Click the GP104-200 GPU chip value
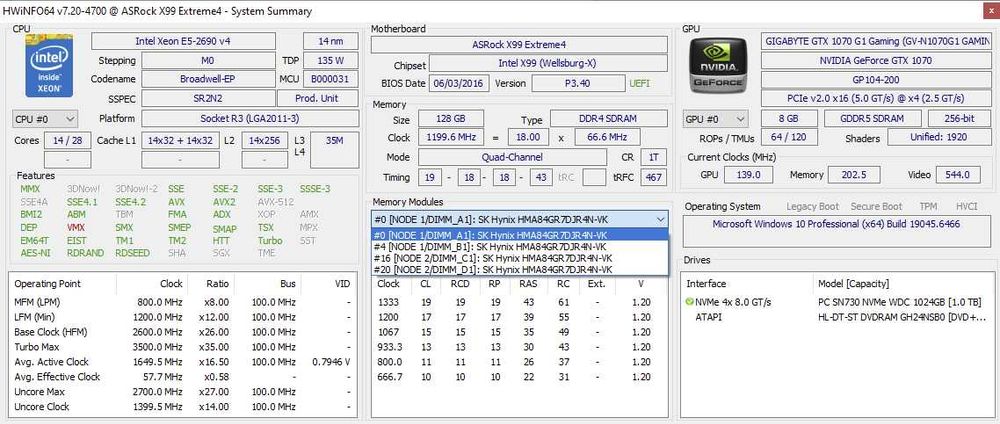This screenshot has width=1000, height=424. click(x=876, y=80)
